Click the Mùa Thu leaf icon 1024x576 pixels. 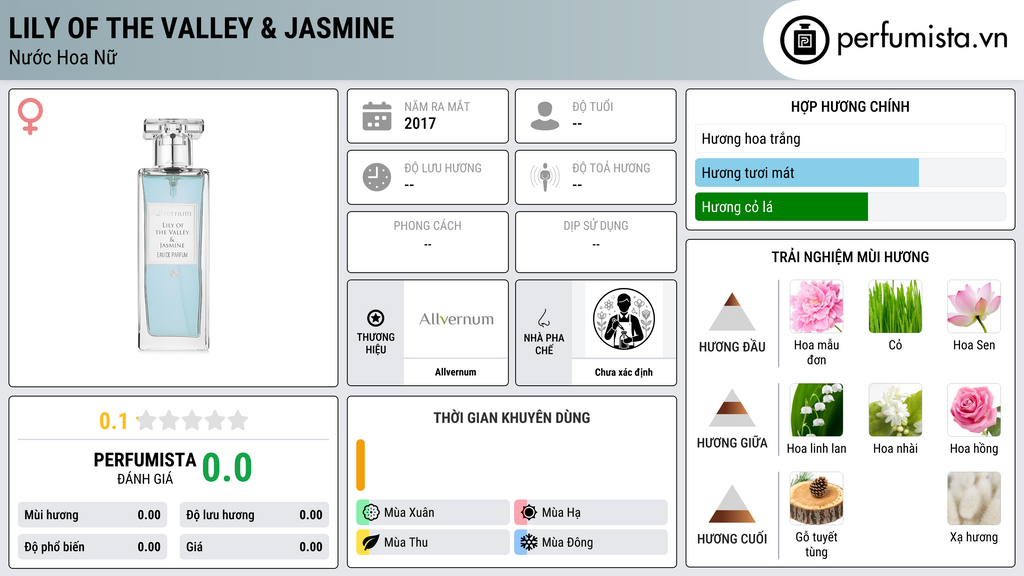[x=371, y=542]
